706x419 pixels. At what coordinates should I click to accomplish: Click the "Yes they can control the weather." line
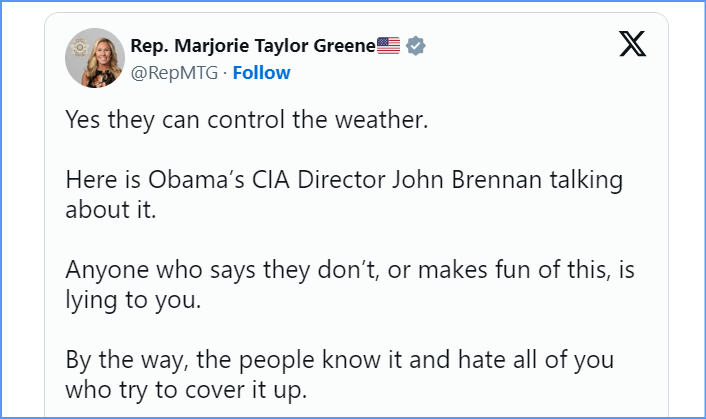pyautogui.click(x=247, y=120)
